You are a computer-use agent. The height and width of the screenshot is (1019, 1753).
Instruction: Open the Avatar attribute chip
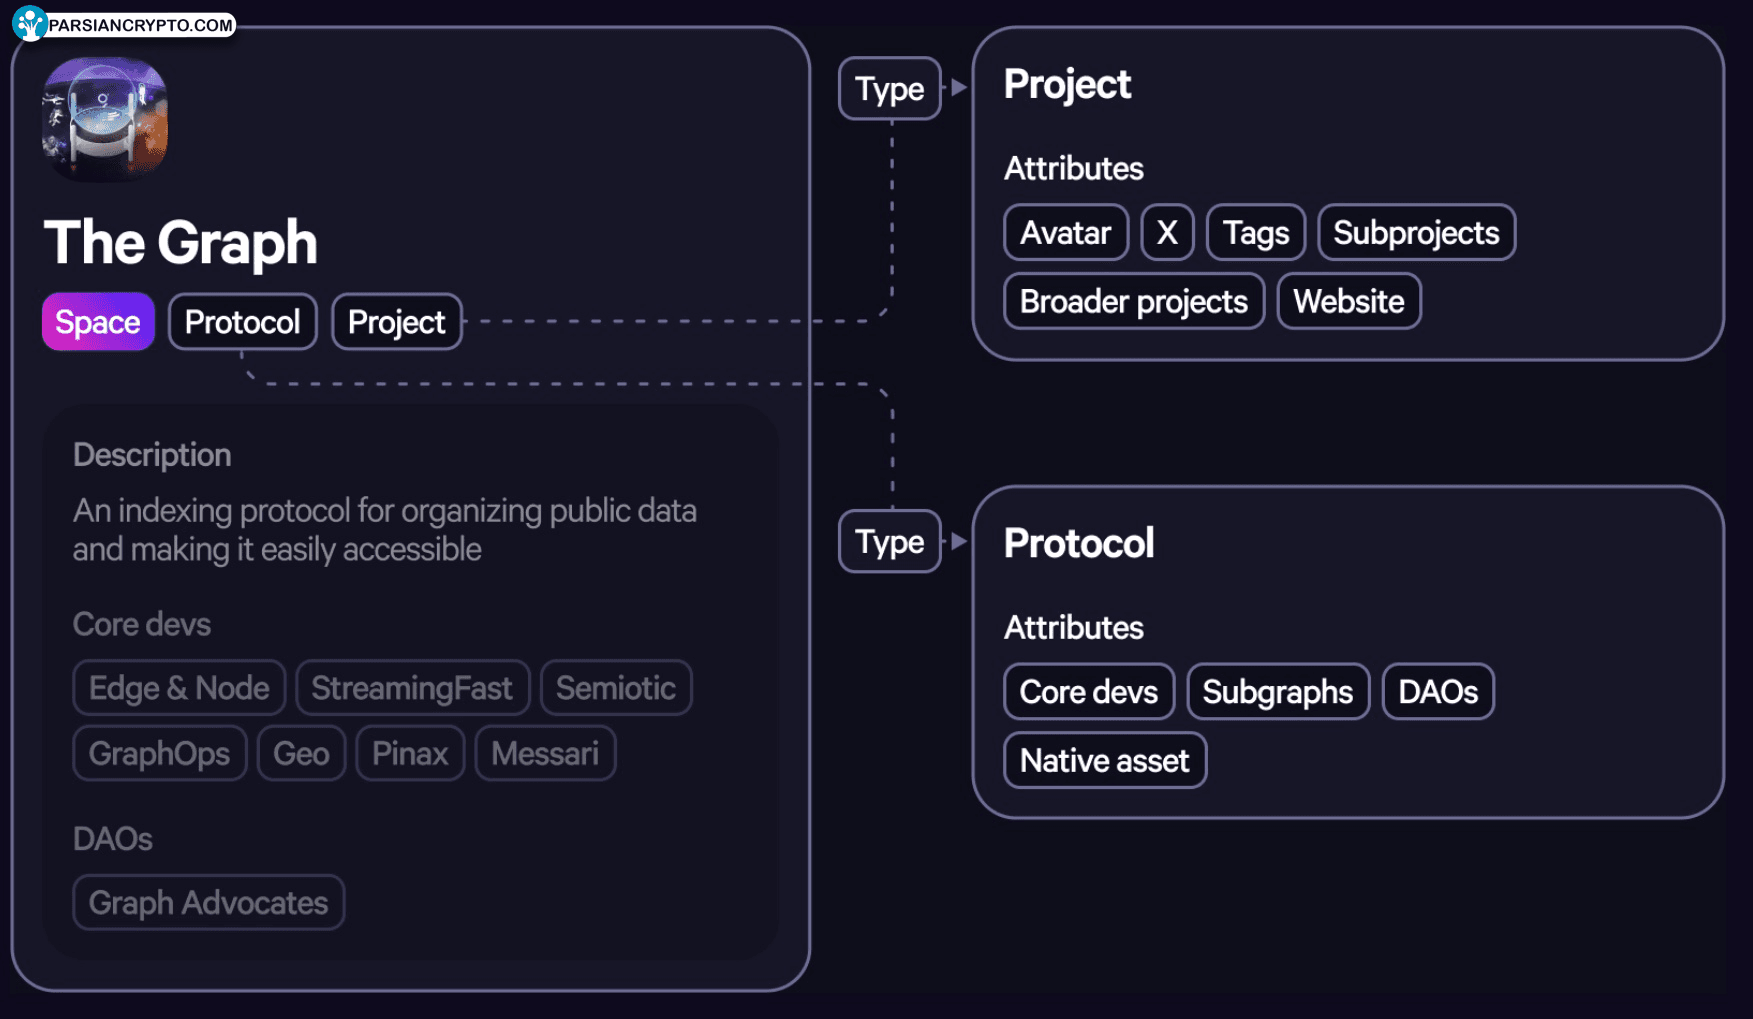click(x=1065, y=233)
